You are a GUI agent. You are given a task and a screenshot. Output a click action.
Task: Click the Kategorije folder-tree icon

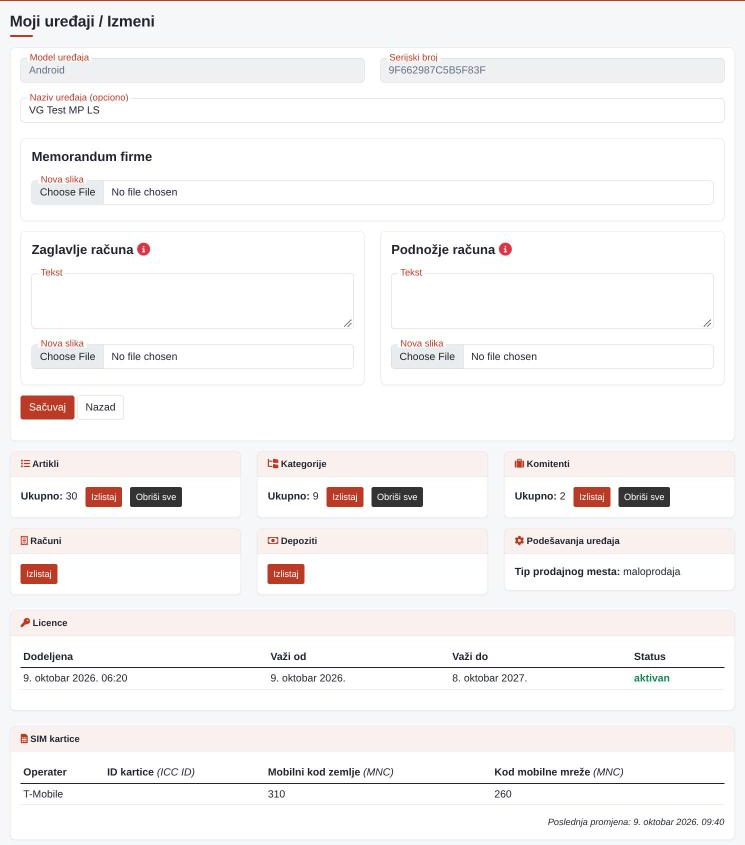pos(273,463)
